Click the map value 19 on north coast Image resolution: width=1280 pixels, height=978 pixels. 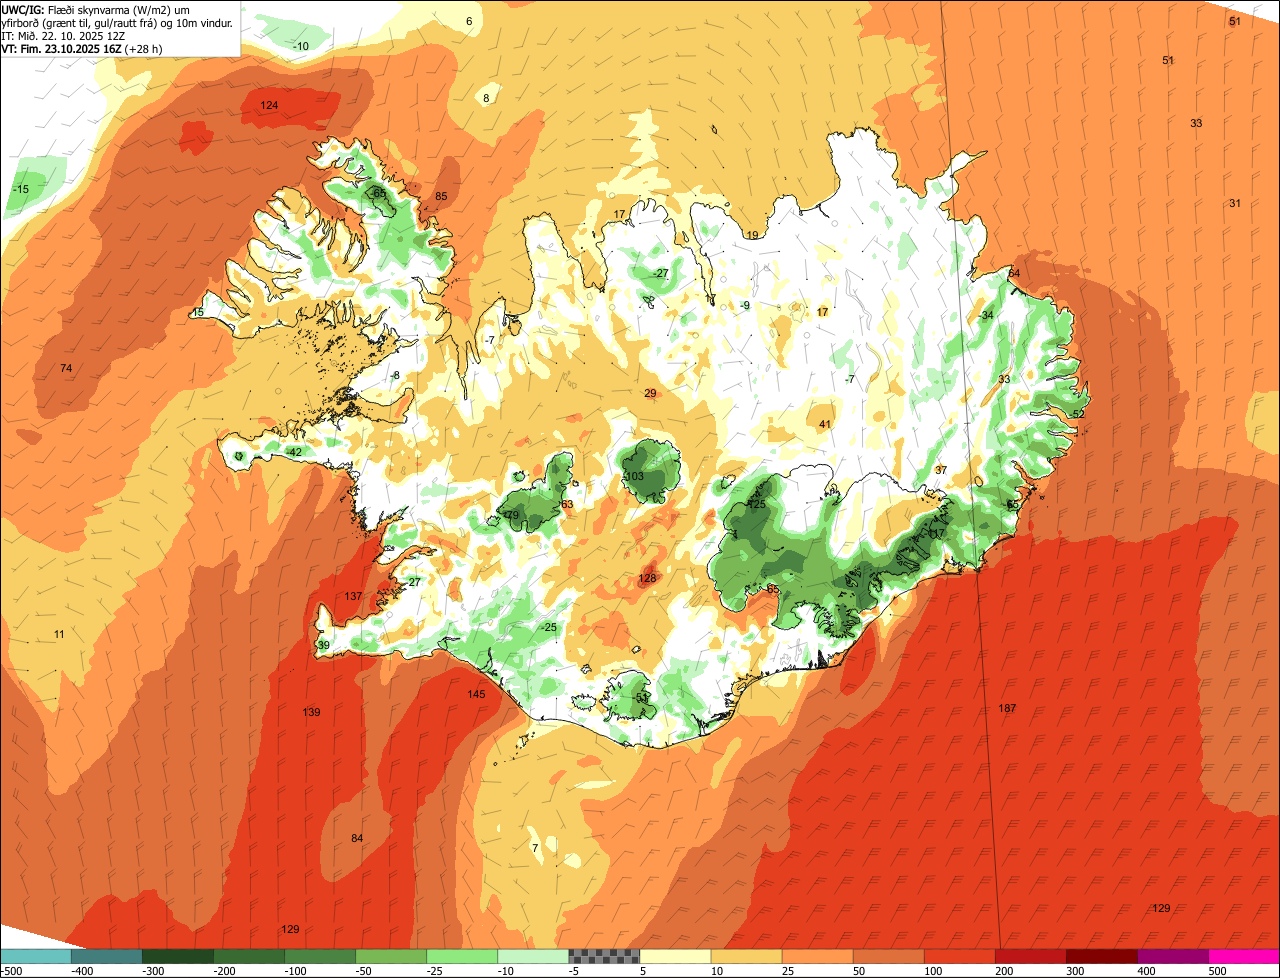tap(752, 235)
